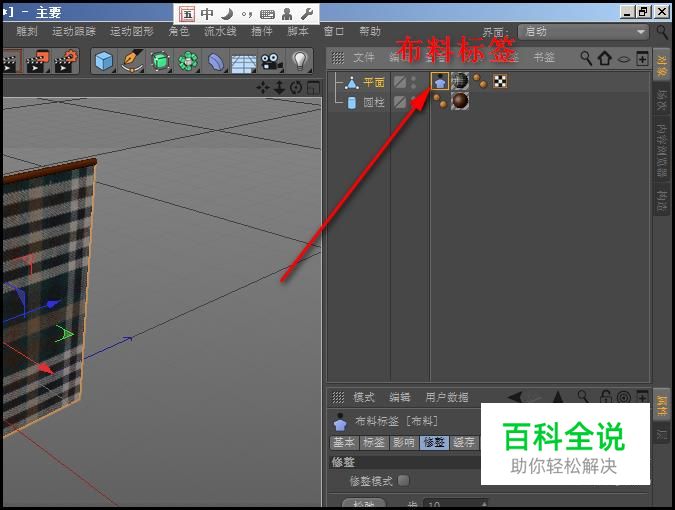Click the search icon beside the layout dropdown
Screen dimensions: 675x510
pos(663,32)
